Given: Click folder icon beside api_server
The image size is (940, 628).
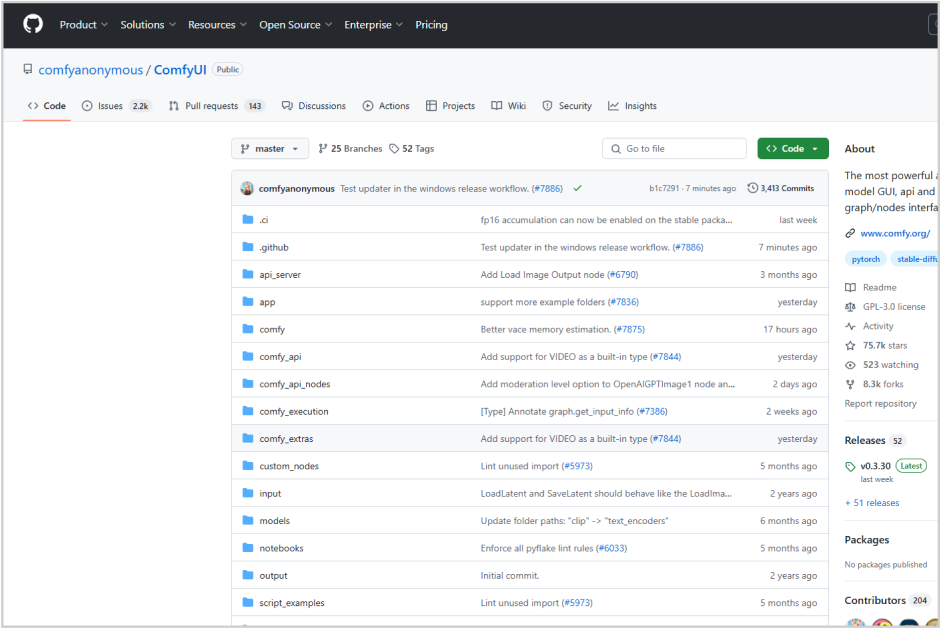Looking at the screenshot, I should tap(248, 274).
